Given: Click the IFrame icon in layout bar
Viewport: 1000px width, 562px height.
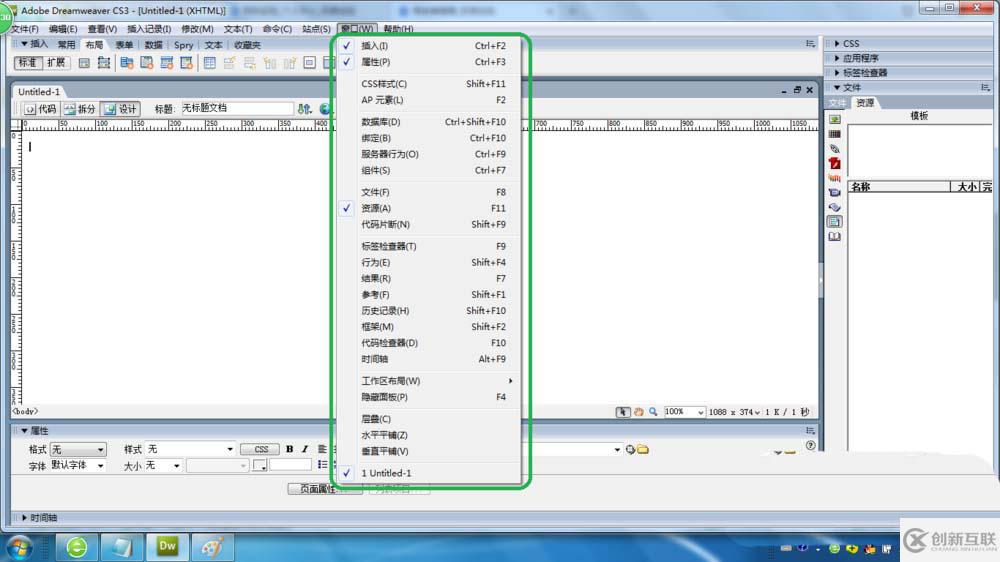Looking at the screenshot, I should (x=309, y=63).
